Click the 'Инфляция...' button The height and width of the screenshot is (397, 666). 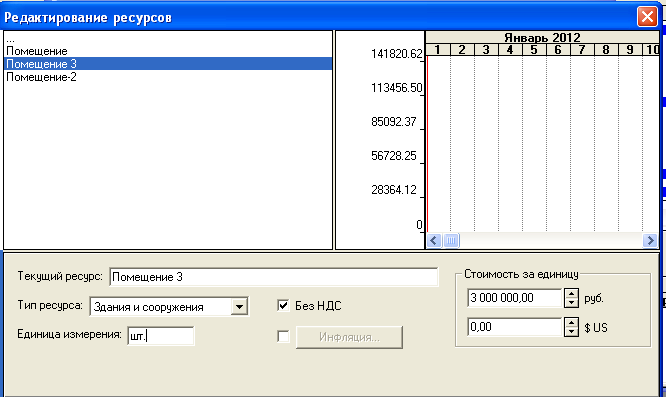[x=349, y=338]
